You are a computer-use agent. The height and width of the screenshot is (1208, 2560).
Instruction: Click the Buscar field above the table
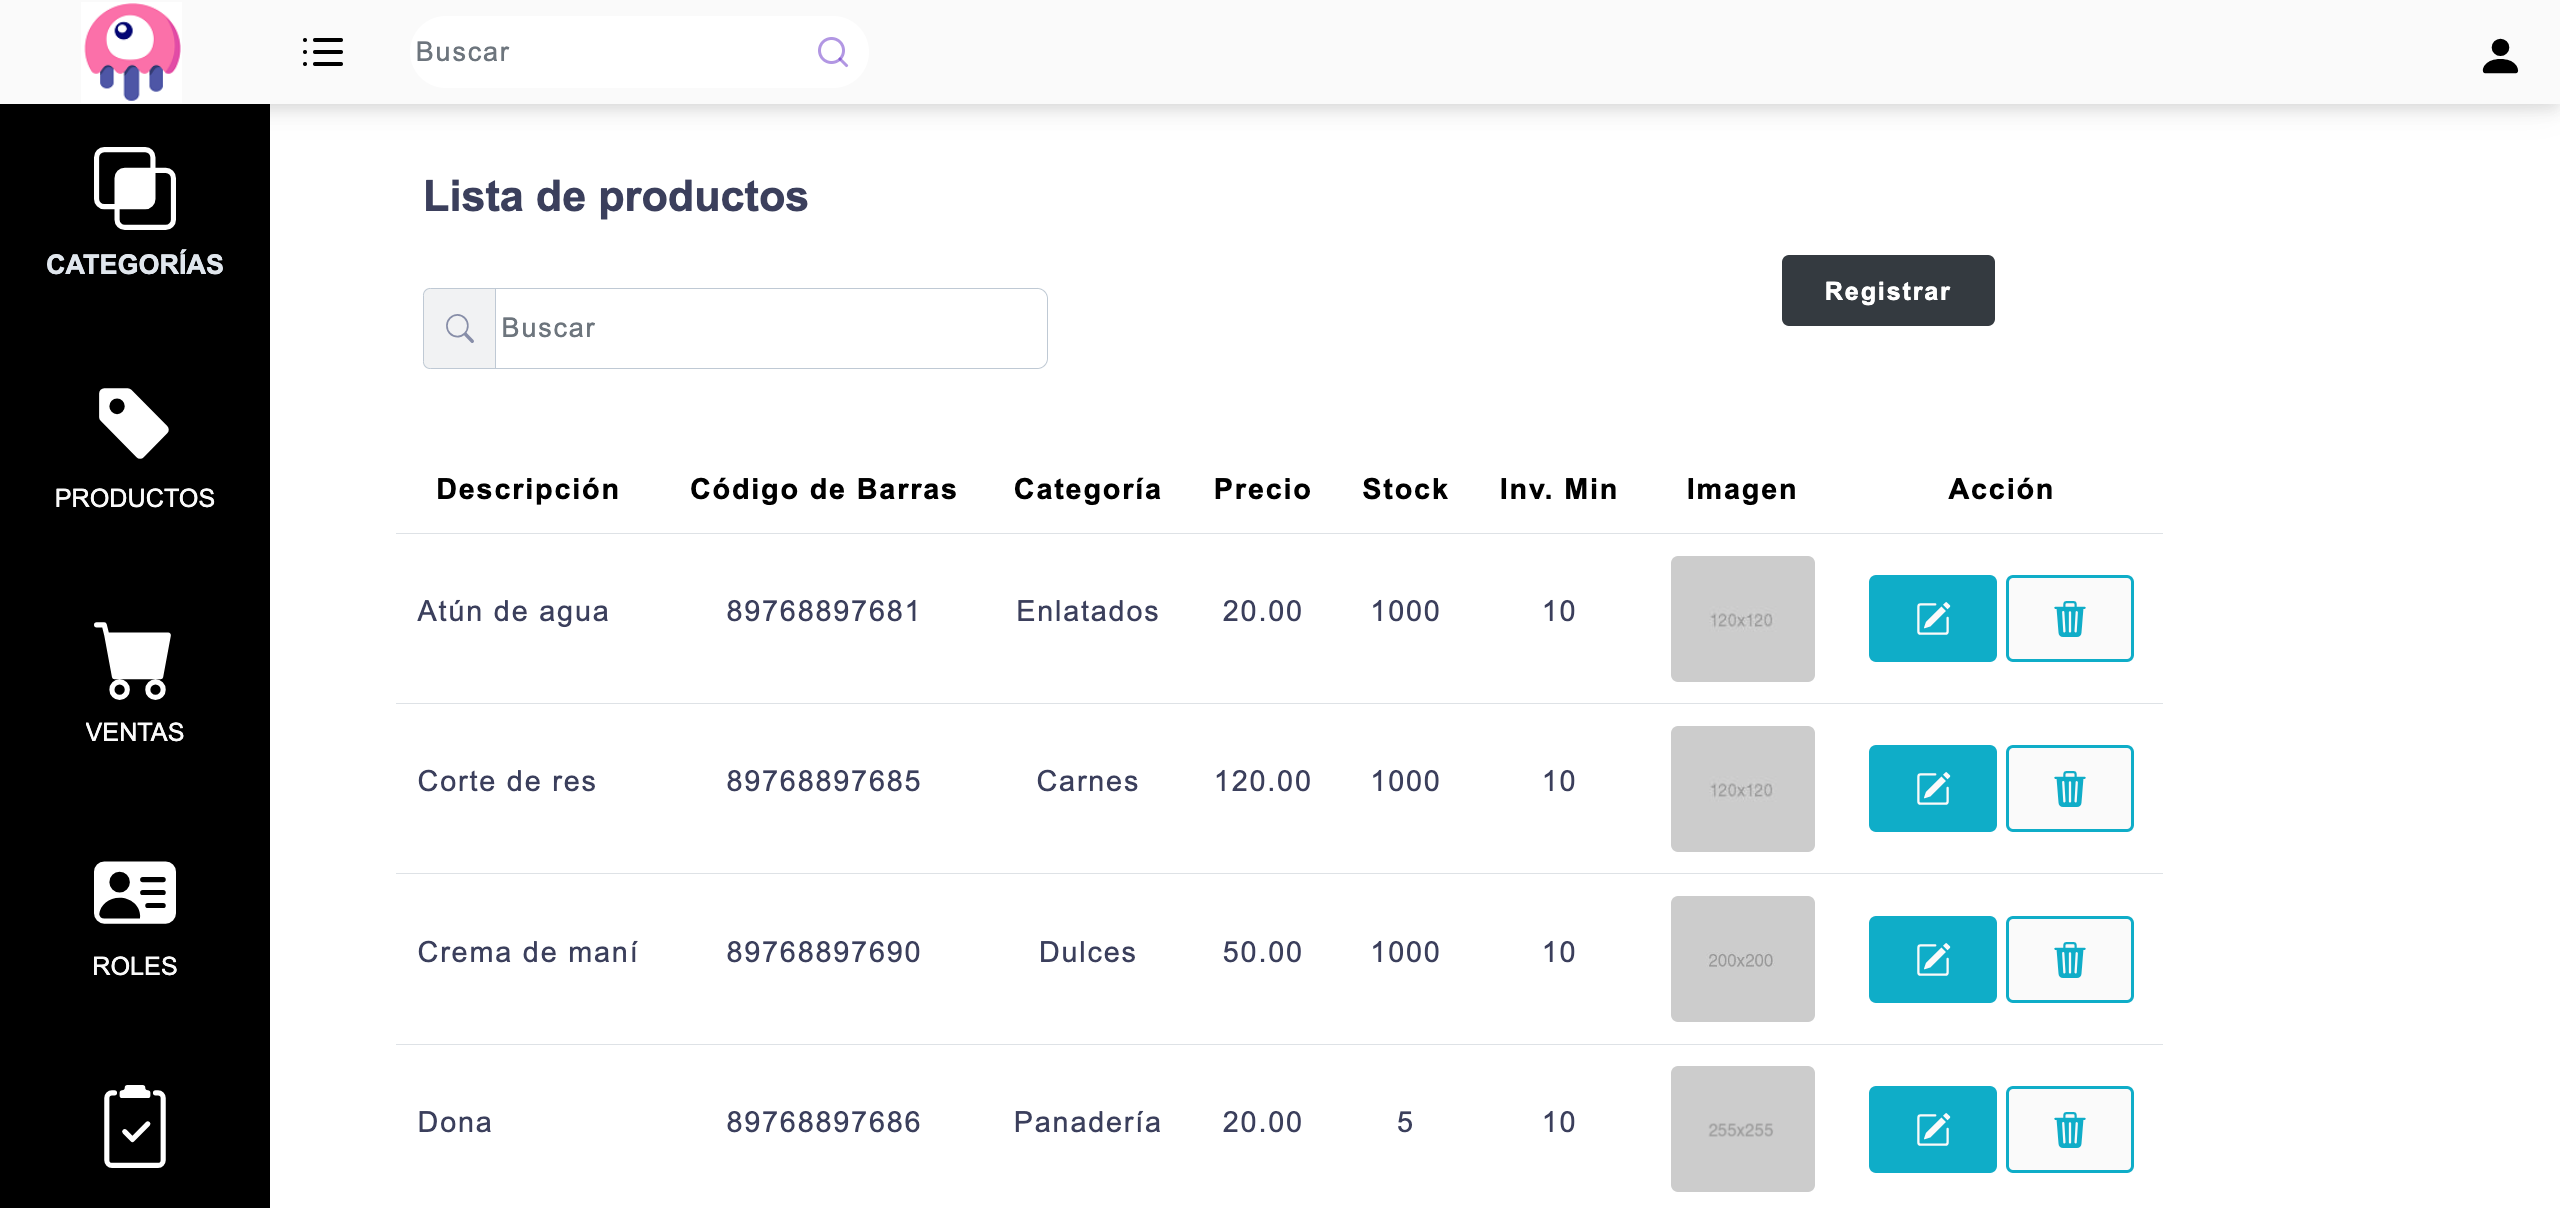tap(770, 328)
